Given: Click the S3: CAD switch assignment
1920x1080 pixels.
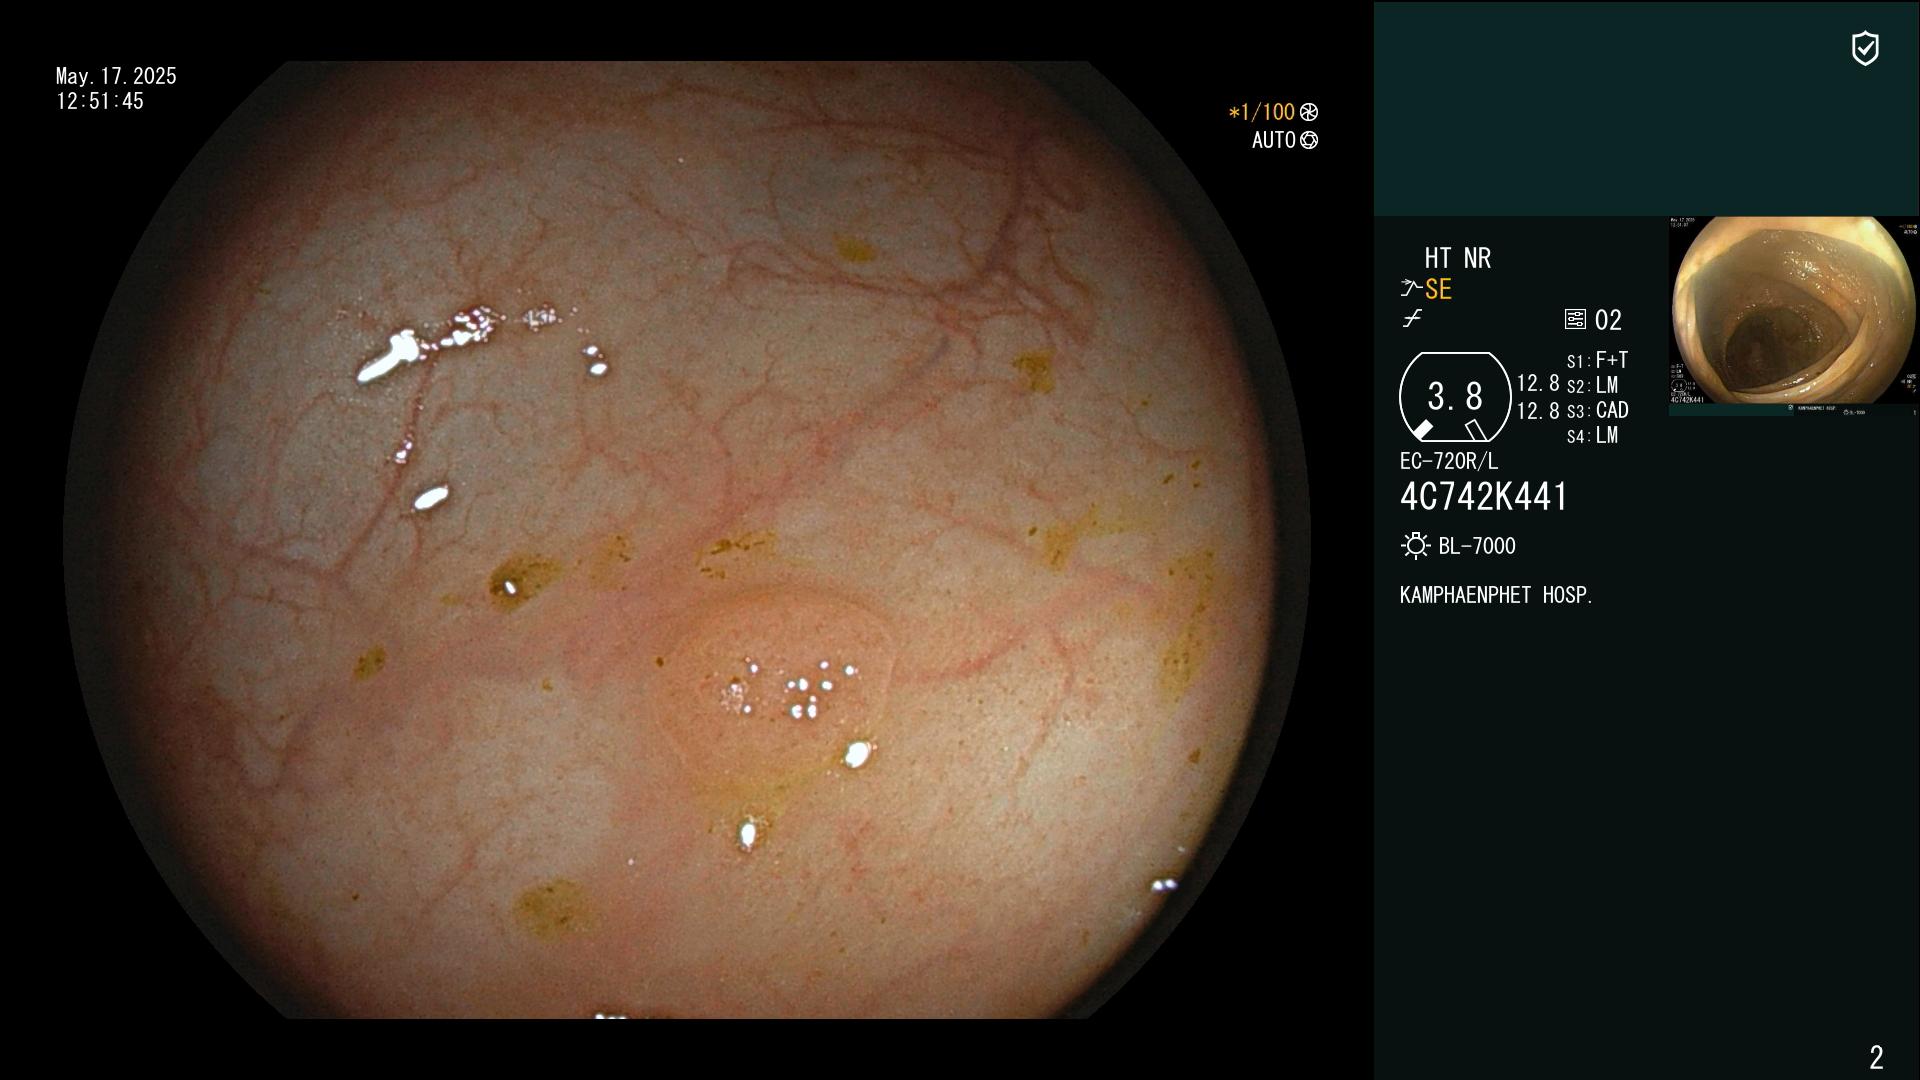Looking at the screenshot, I should 1598,410.
